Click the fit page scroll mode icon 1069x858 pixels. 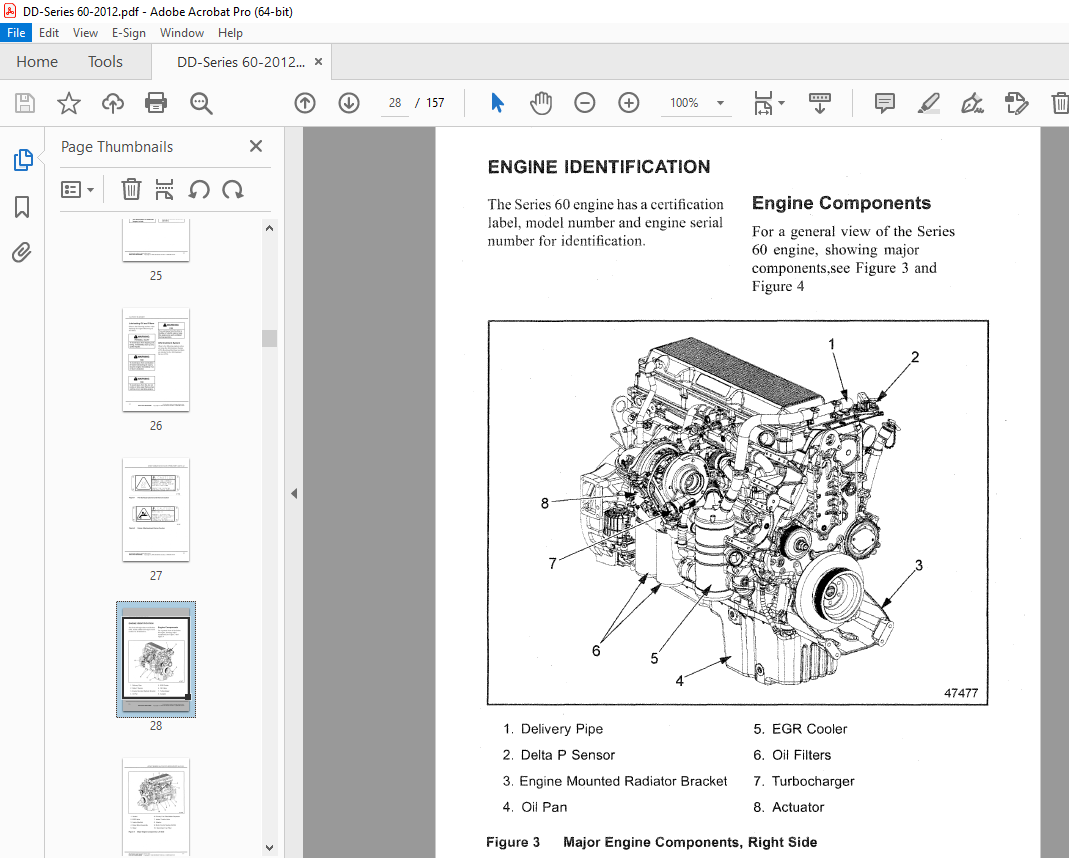point(763,103)
